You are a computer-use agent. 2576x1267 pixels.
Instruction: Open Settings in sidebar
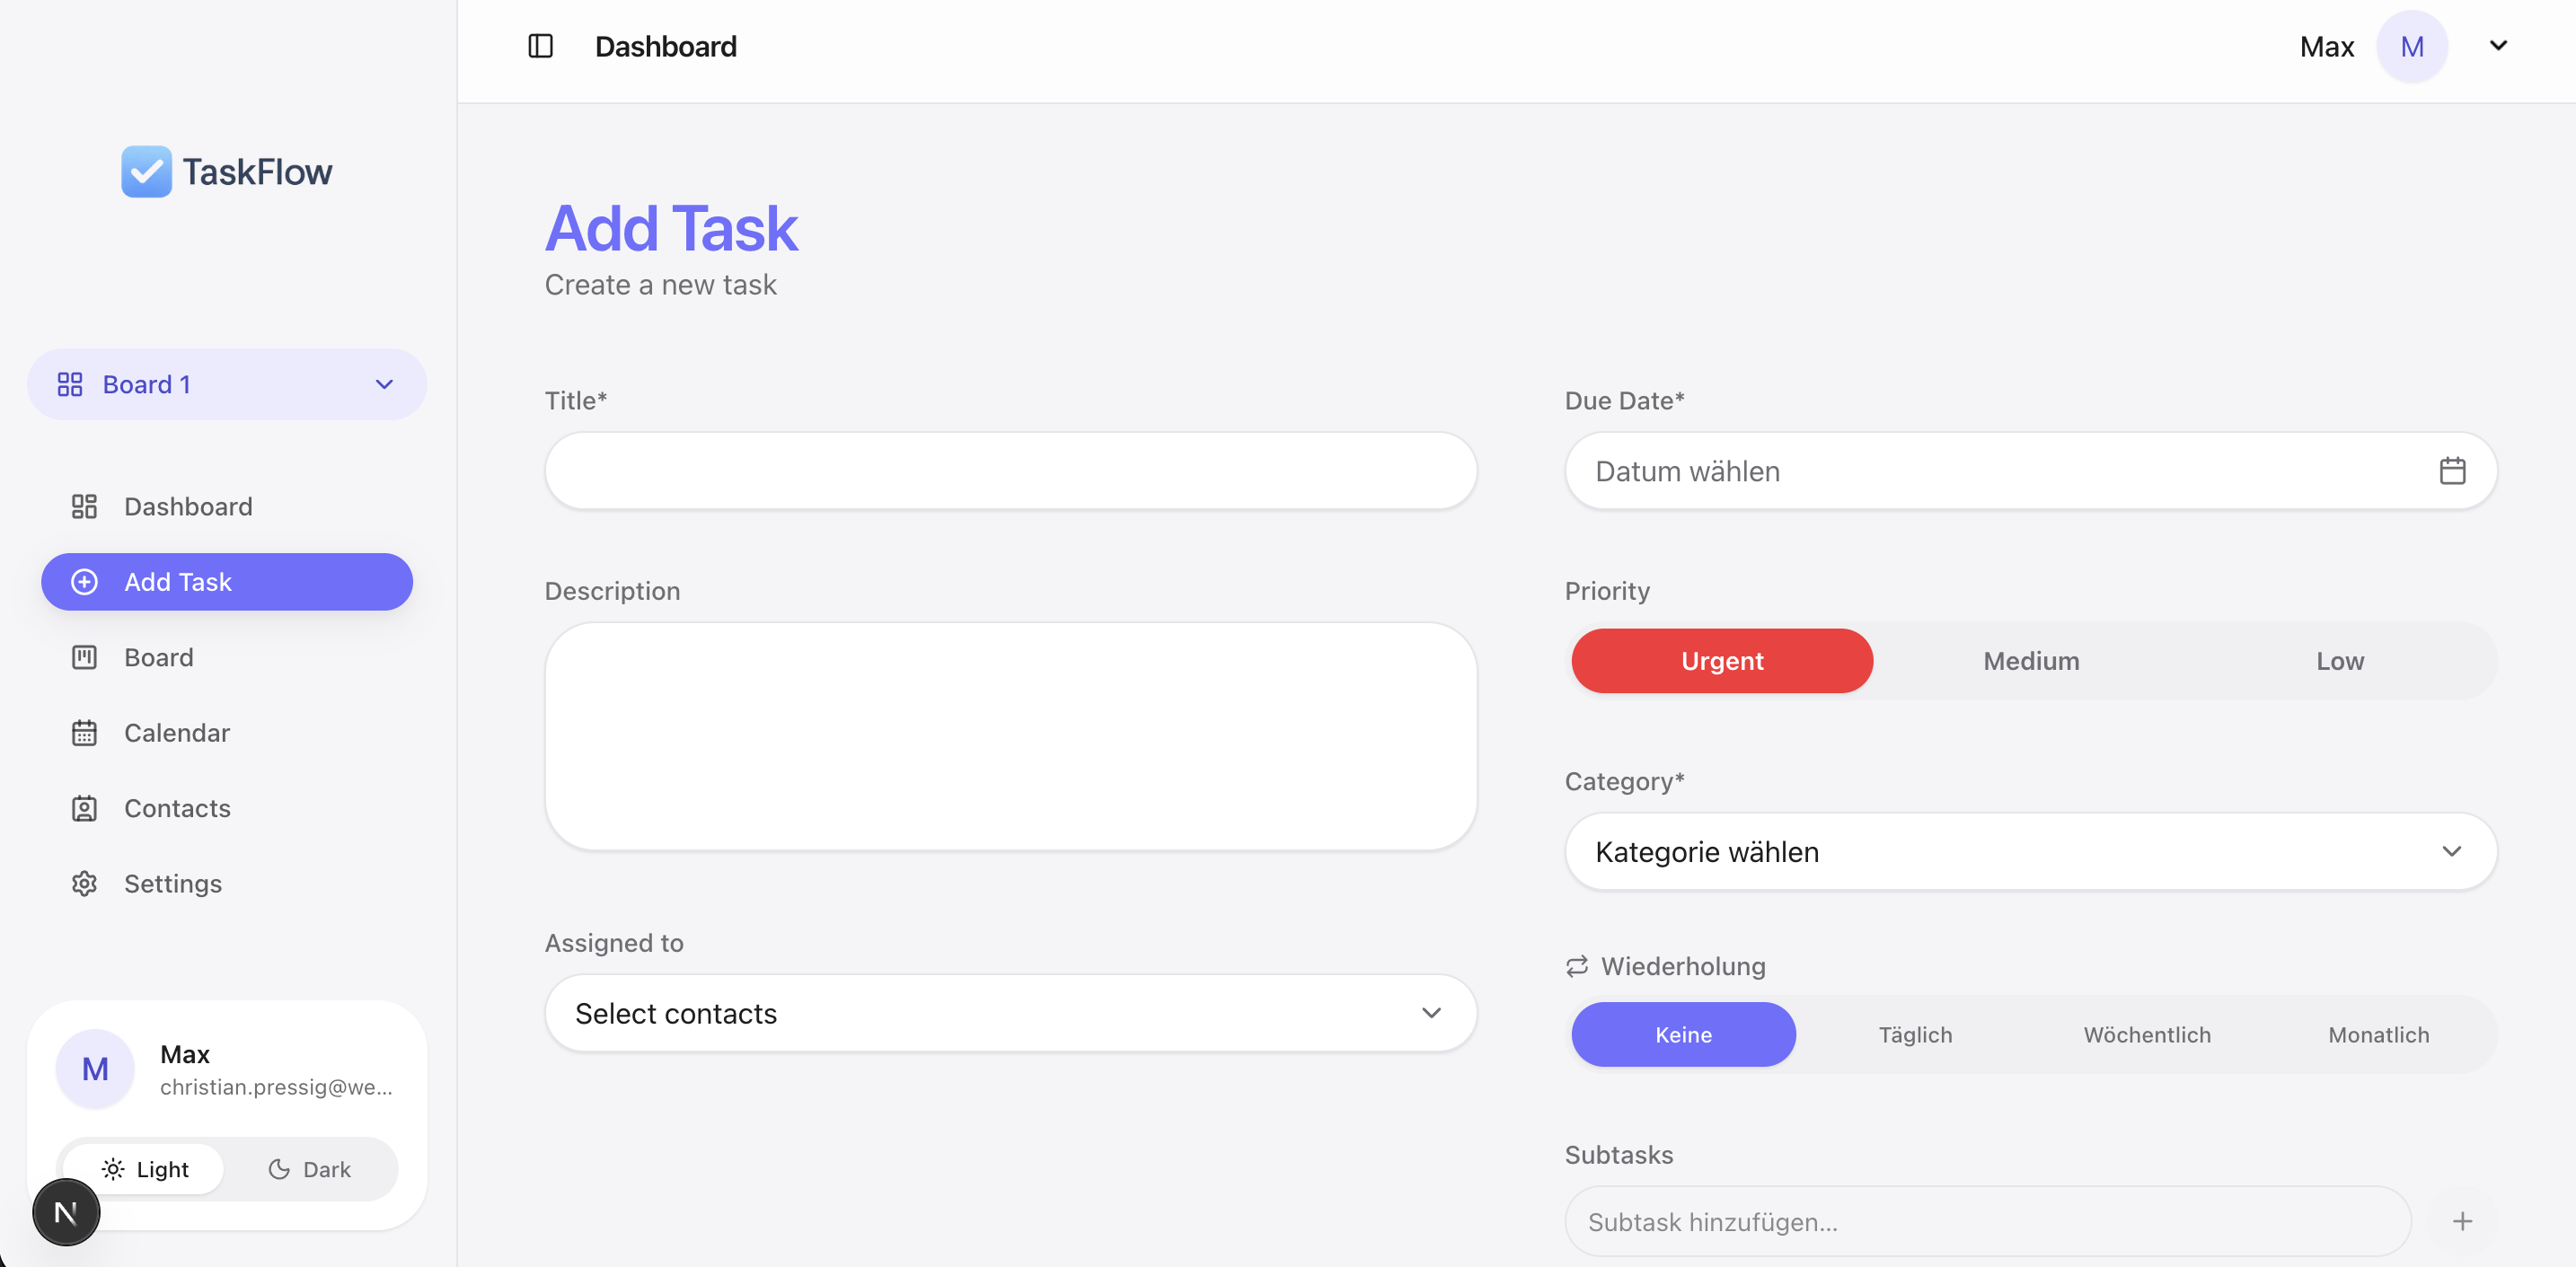pos(227,884)
